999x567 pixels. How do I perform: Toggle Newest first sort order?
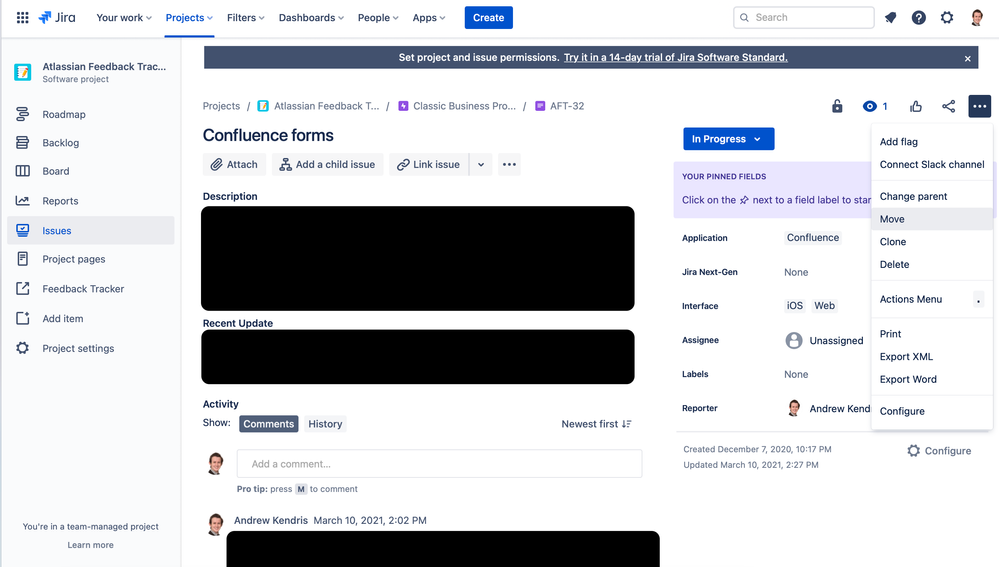point(596,424)
